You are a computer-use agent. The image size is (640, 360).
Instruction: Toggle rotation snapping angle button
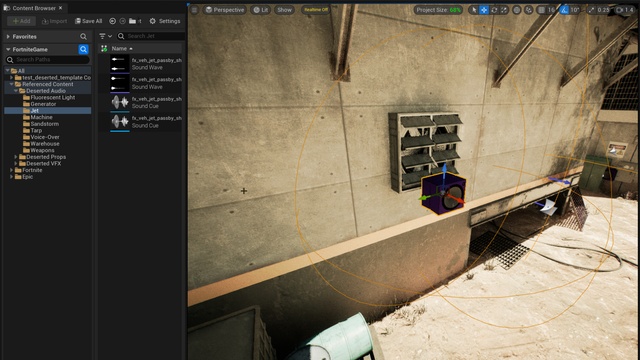coord(564,10)
